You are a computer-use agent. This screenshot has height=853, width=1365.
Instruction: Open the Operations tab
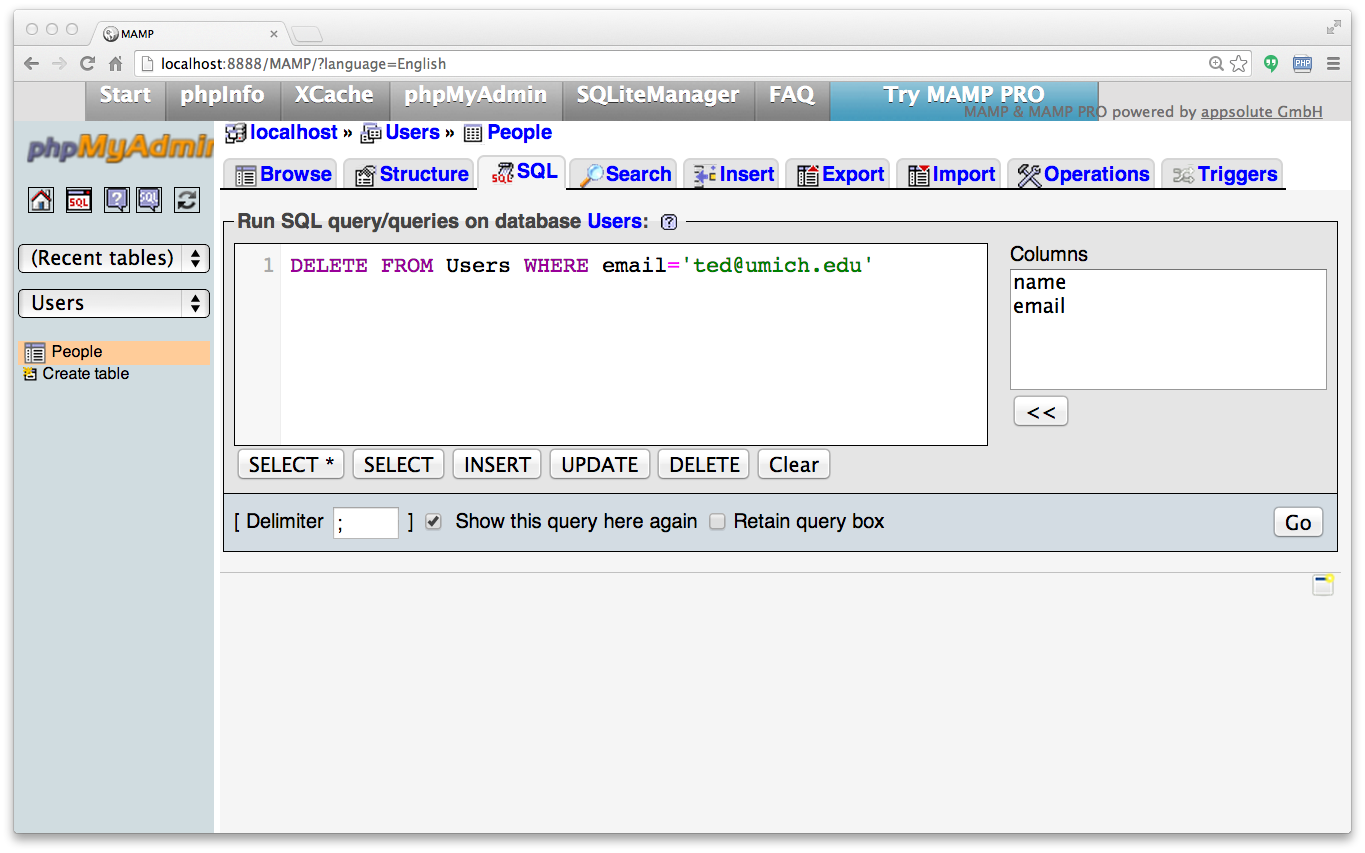coord(1082,174)
